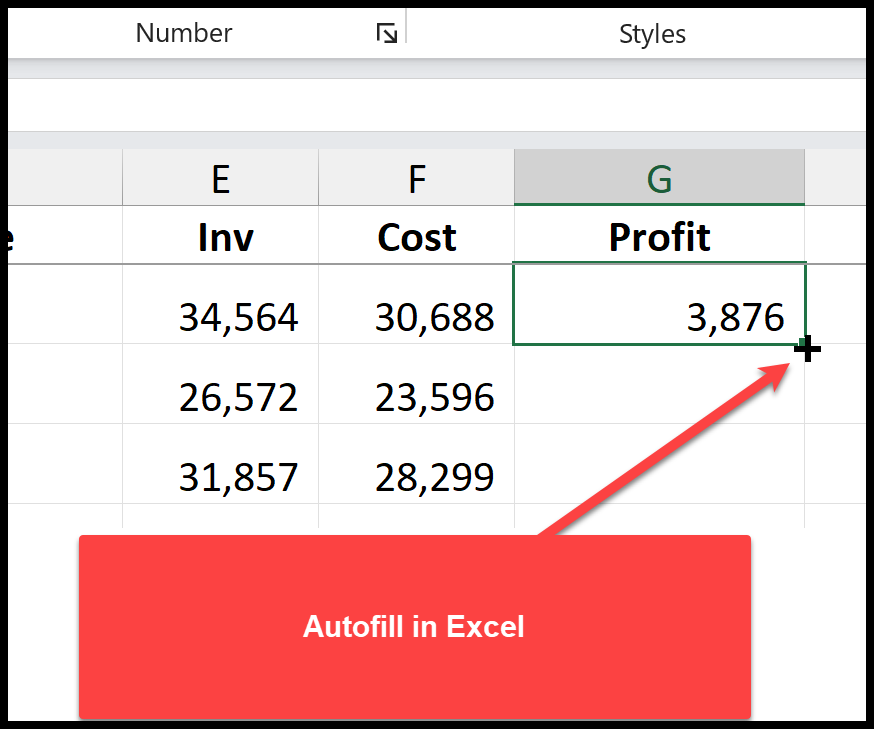Click the Profit header cell
Screen dimensions: 874x729
tap(658, 237)
